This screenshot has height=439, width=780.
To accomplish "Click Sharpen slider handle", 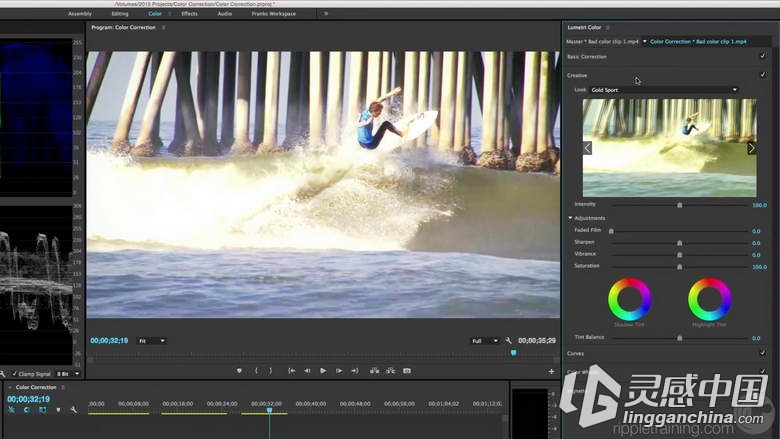I will point(680,243).
